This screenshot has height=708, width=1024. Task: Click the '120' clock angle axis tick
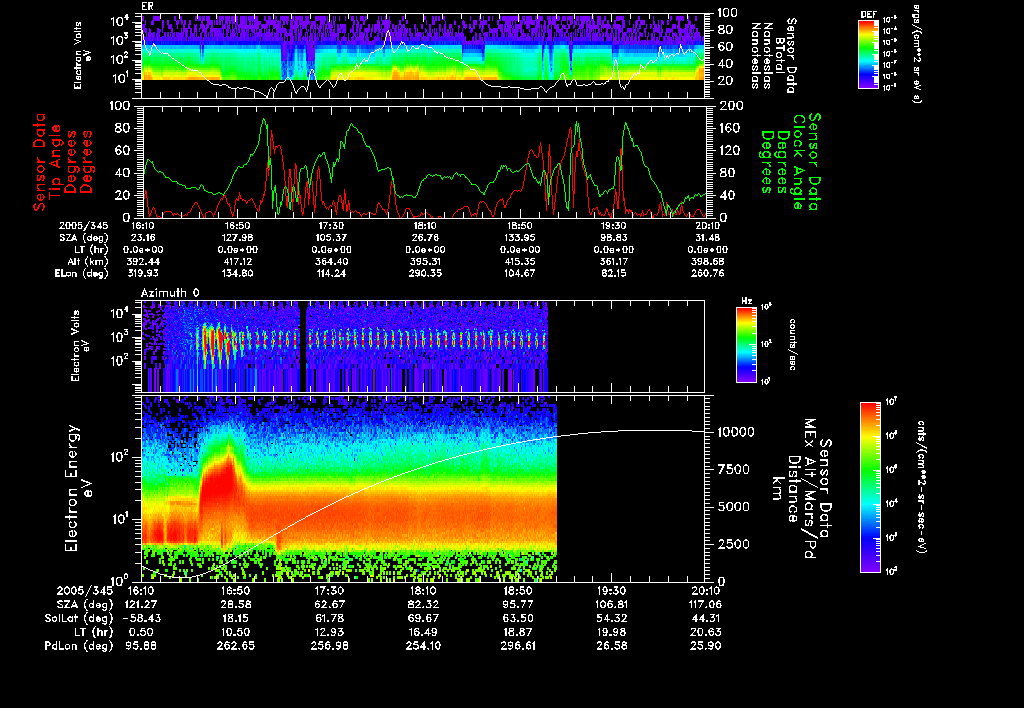(x=731, y=150)
